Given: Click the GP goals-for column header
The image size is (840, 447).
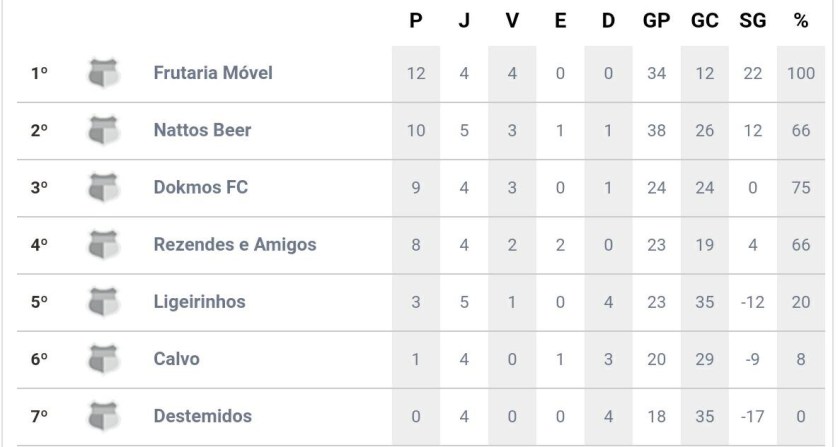Looking at the screenshot, I should click(x=656, y=19).
